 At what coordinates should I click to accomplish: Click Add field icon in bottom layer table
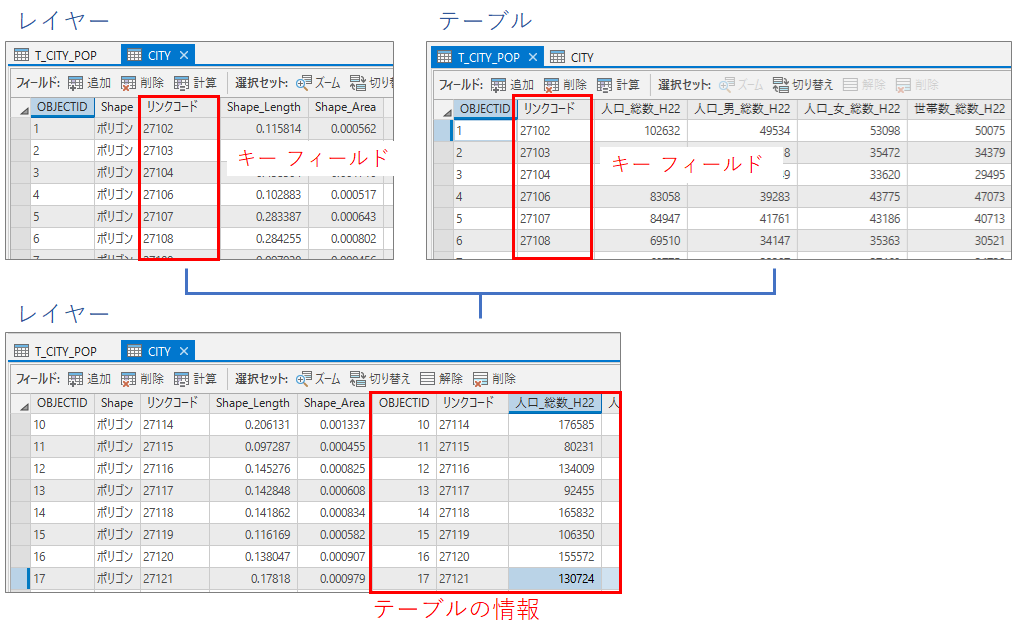pos(76,379)
